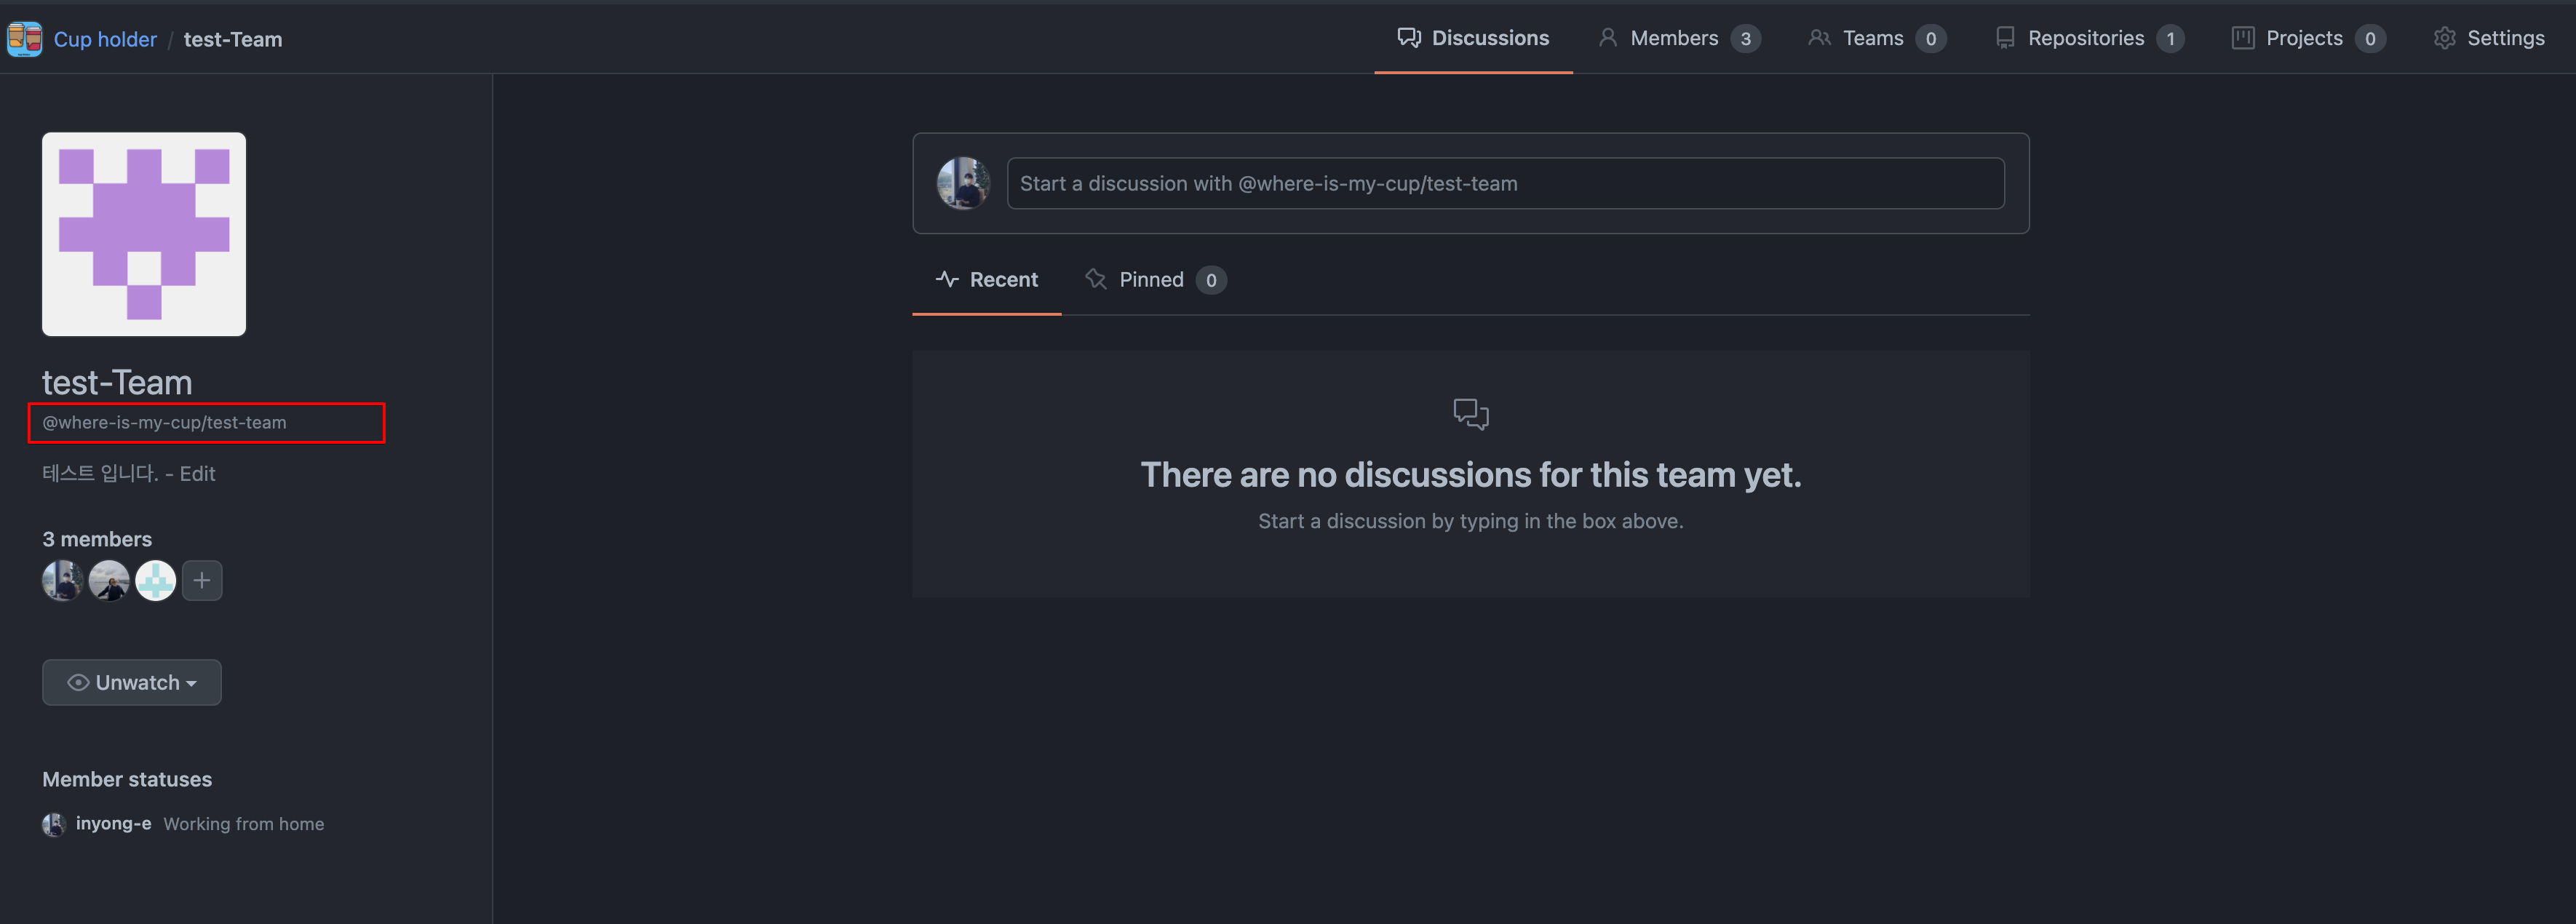Open the Unwatch dropdown

click(x=132, y=682)
